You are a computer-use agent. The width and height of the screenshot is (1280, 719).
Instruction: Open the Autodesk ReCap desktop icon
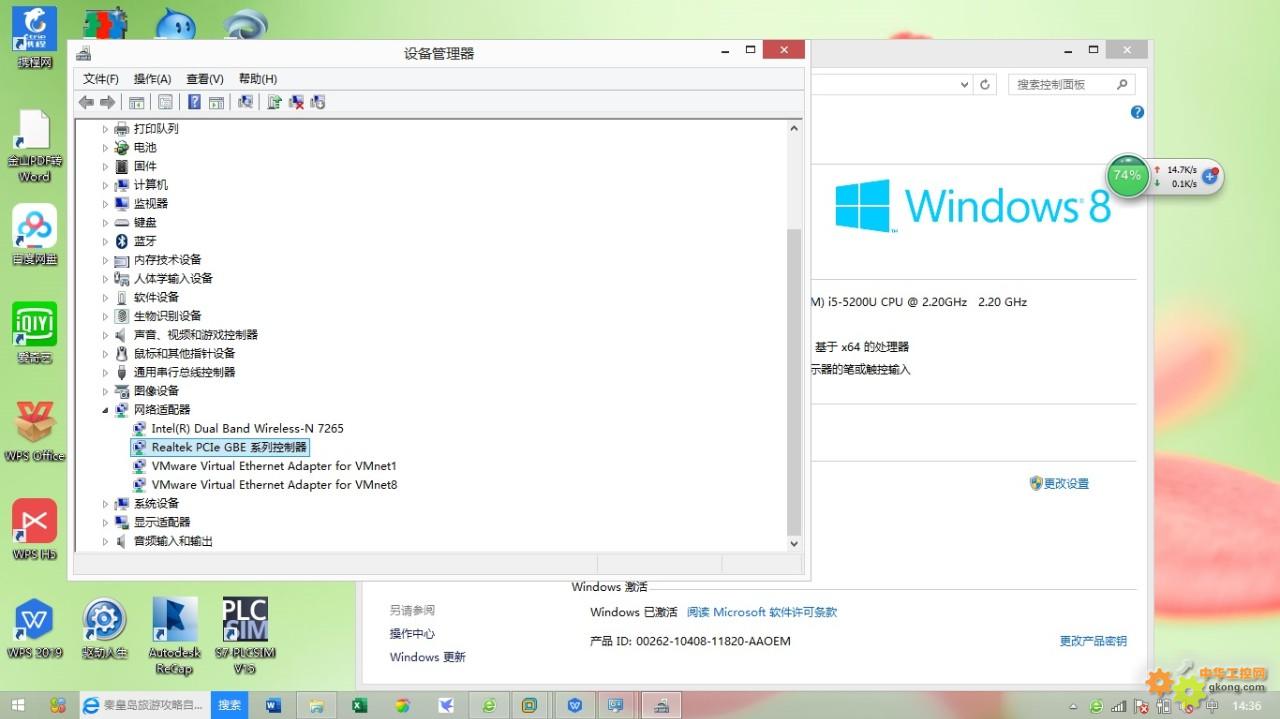click(x=174, y=635)
